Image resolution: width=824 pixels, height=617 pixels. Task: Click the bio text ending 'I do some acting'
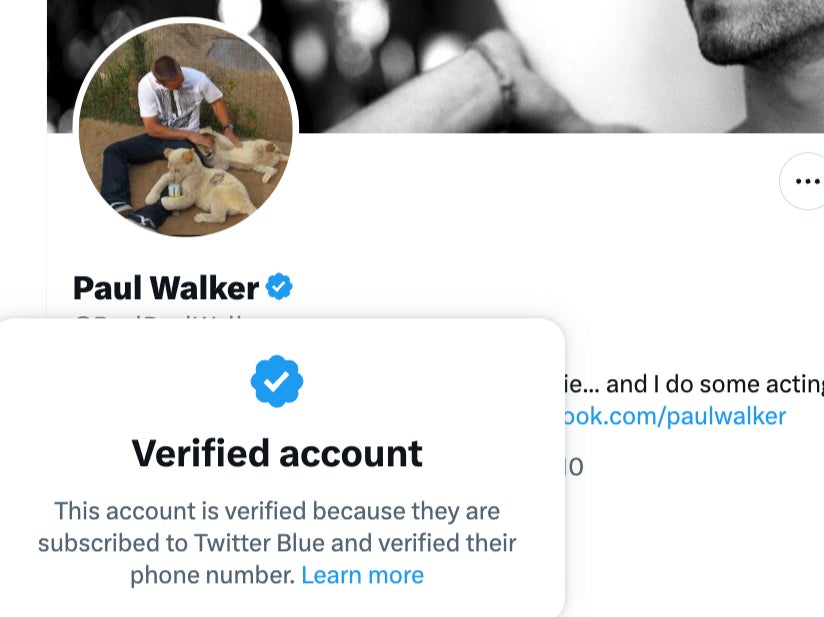(700, 383)
